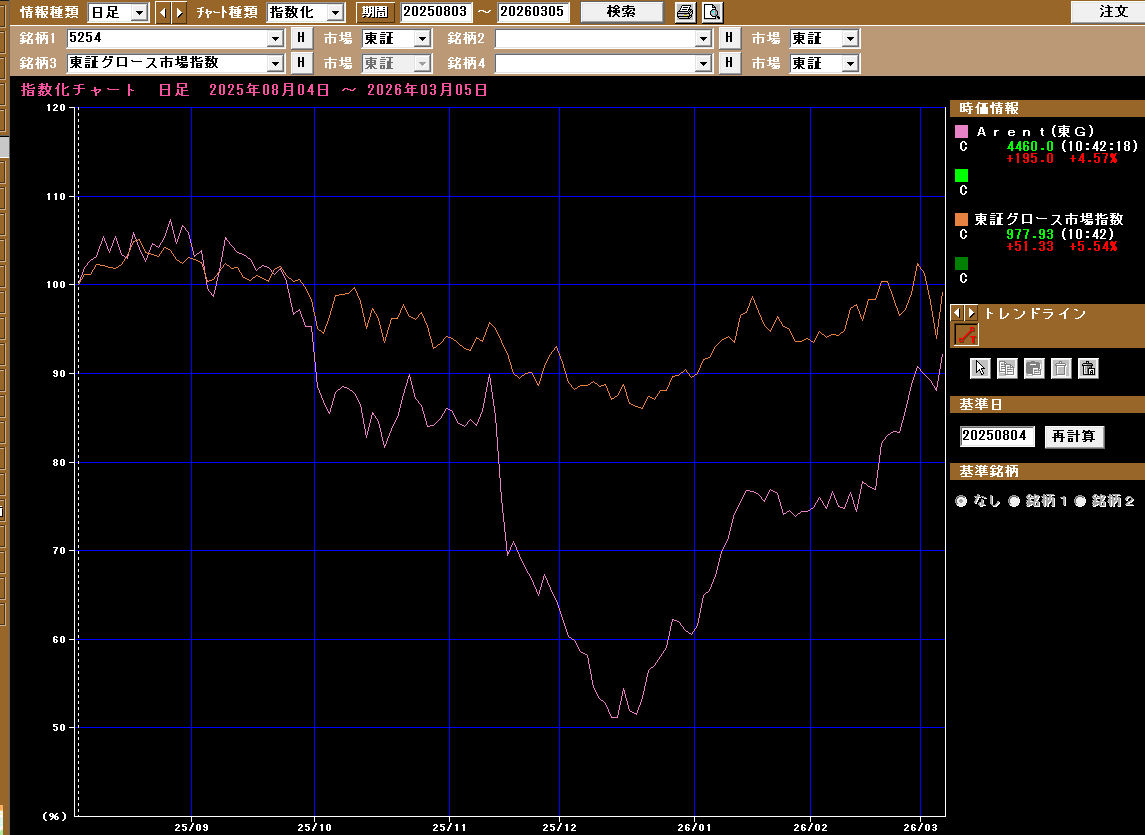This screenshot has height=835, width=1145.
Task: Select the なし radio button under 基準銘柄
Action: coord(962,501)
